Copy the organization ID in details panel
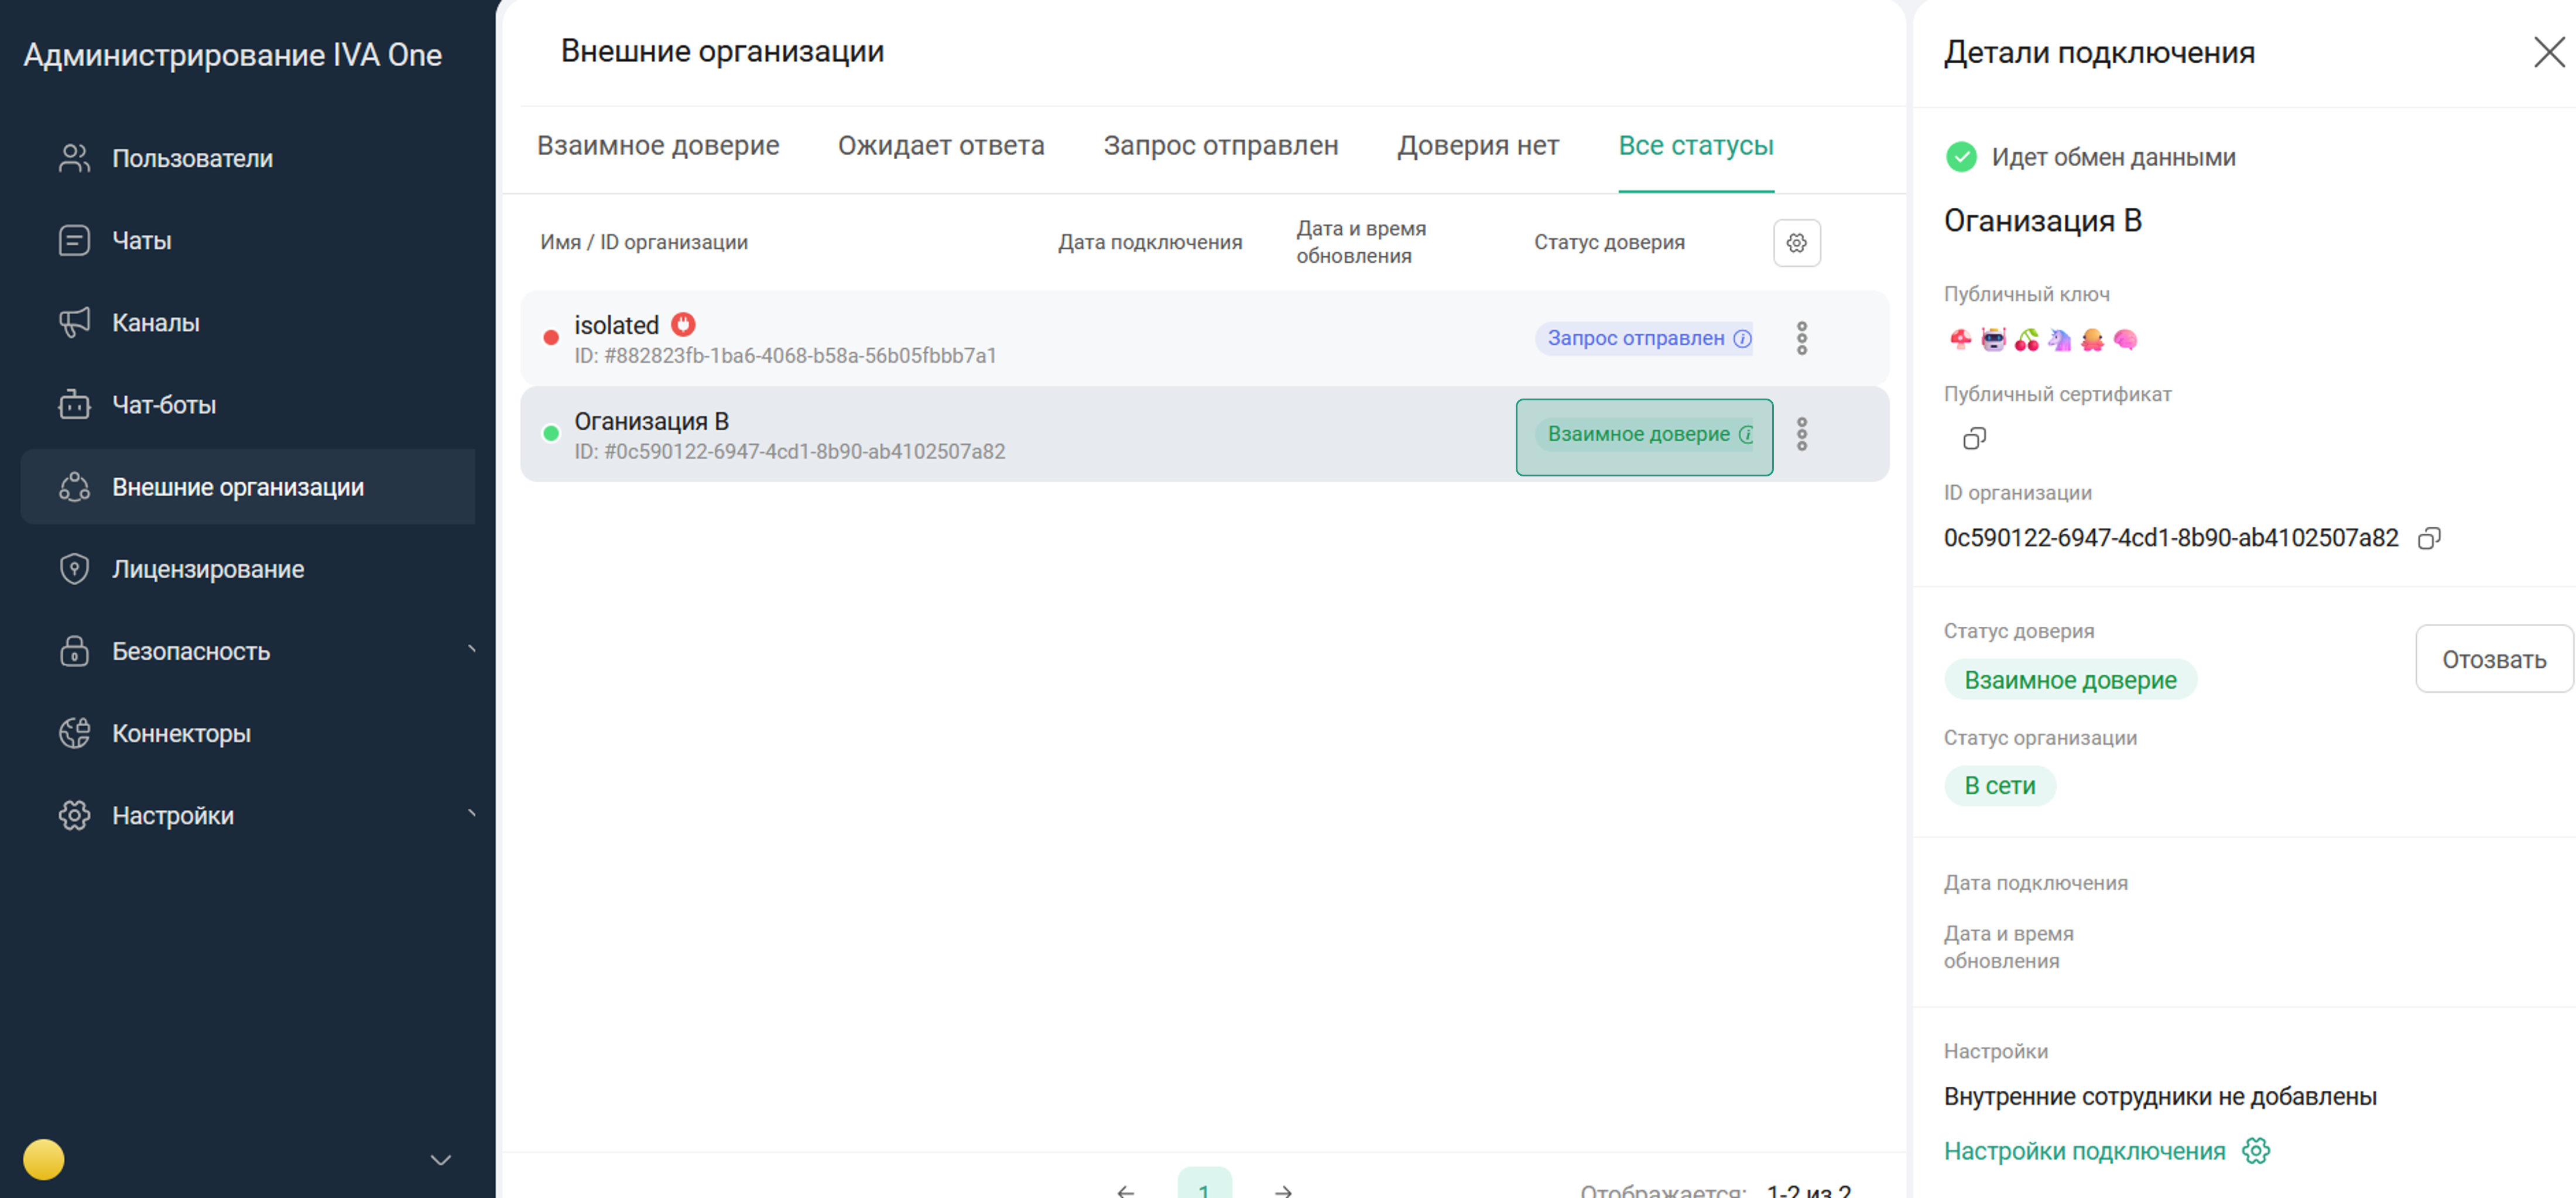This screenshot has height=1198, width=2576. (x=2430, y=538)
